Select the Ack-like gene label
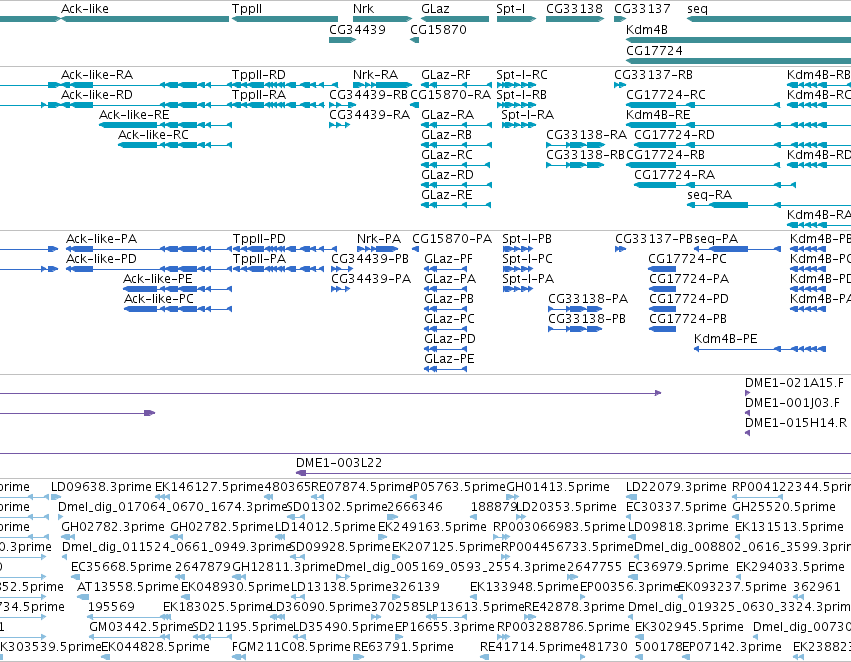The width and height of the screenshot is (851, 662). (85, 9)
